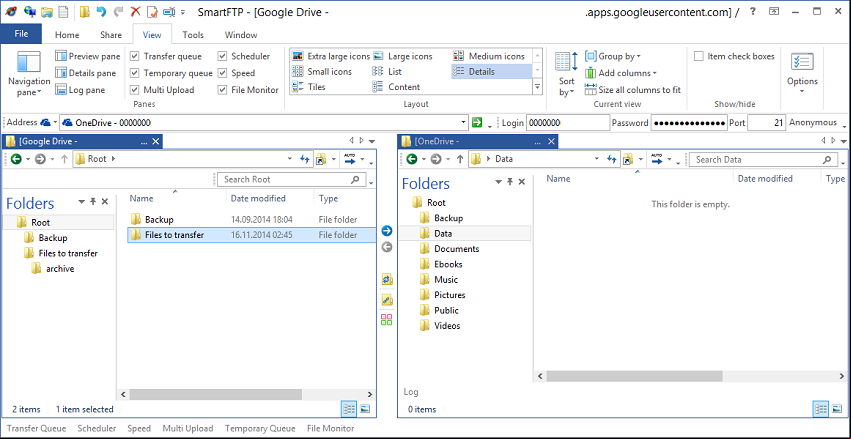Open the Add columns dropdown

click(621, 73)
